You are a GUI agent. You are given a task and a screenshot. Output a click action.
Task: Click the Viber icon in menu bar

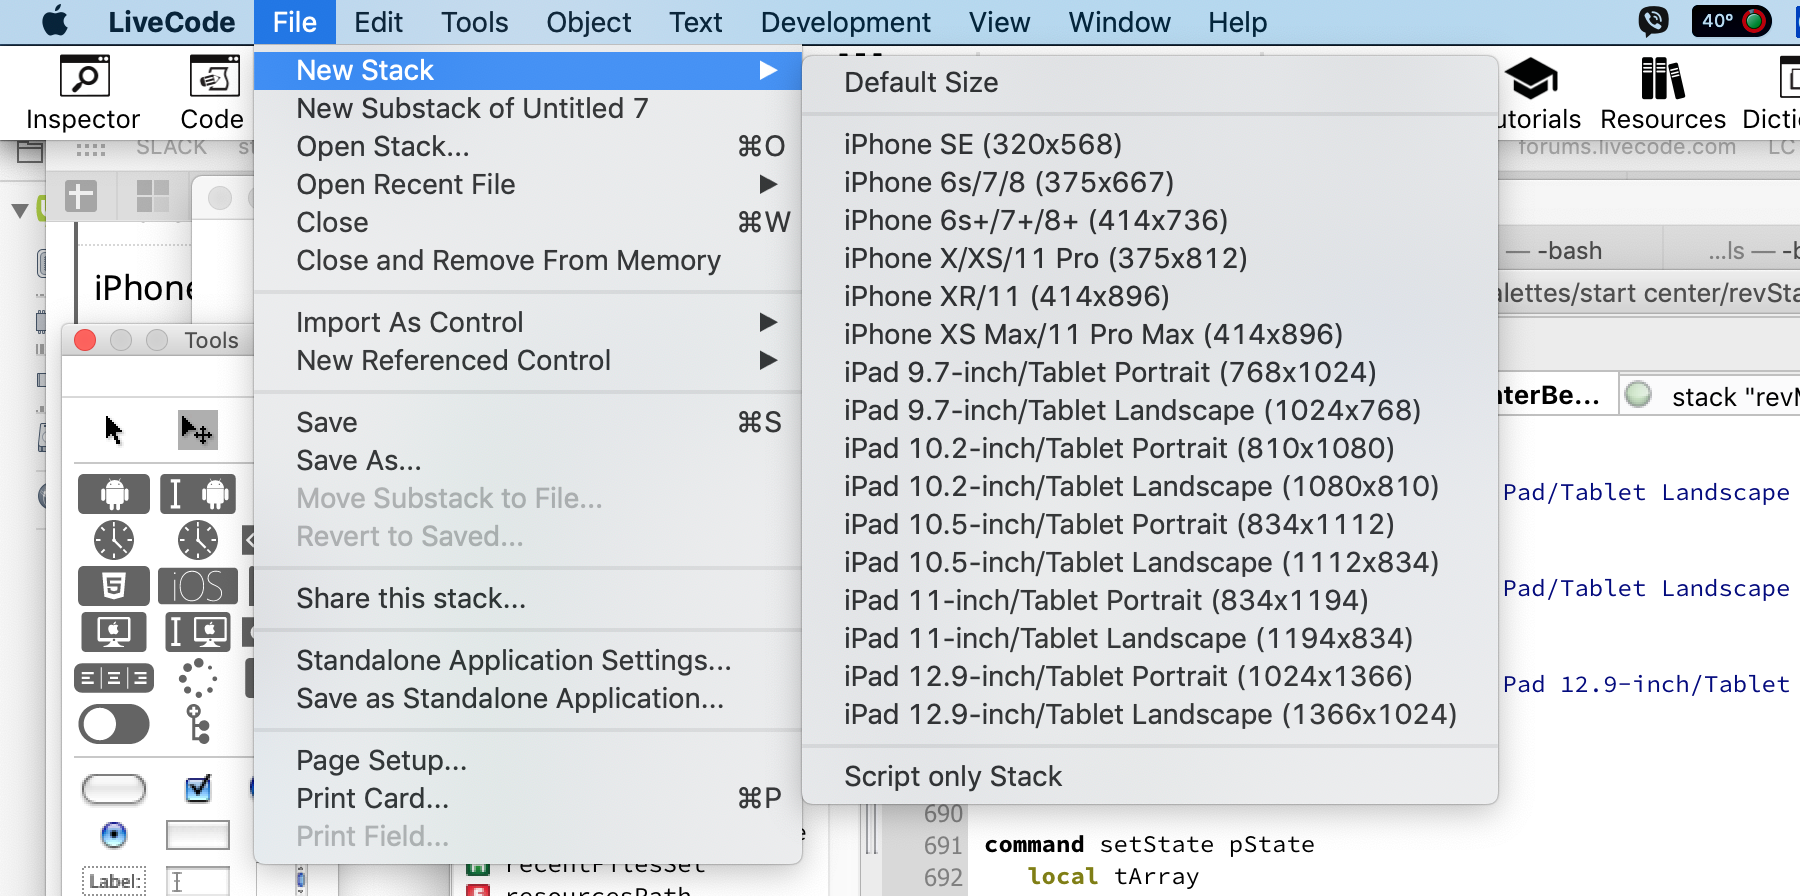click(1654, 21)
